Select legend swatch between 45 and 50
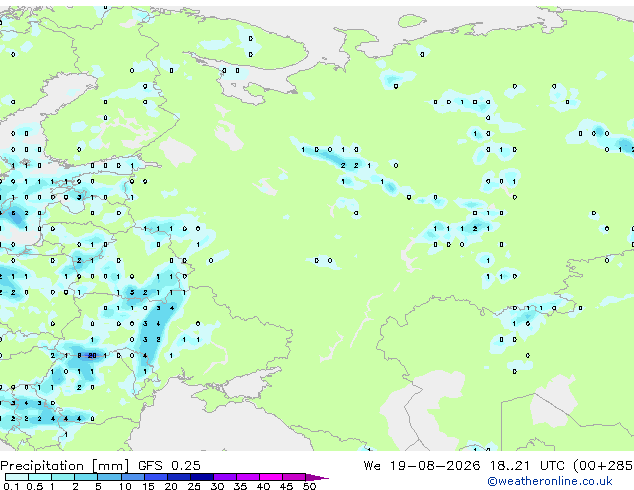The image size is (634, 490). 294,477
